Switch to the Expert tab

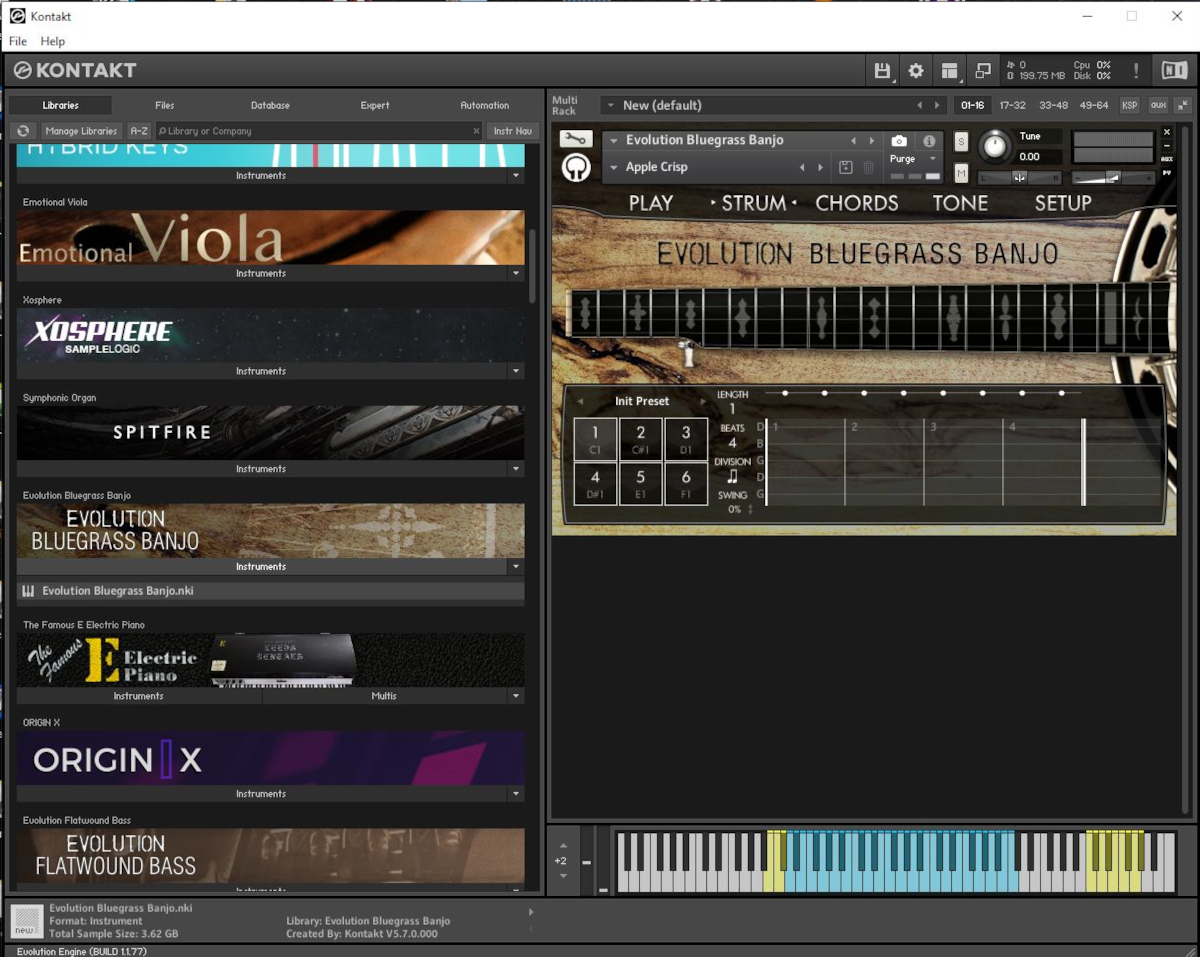(375, 105)
